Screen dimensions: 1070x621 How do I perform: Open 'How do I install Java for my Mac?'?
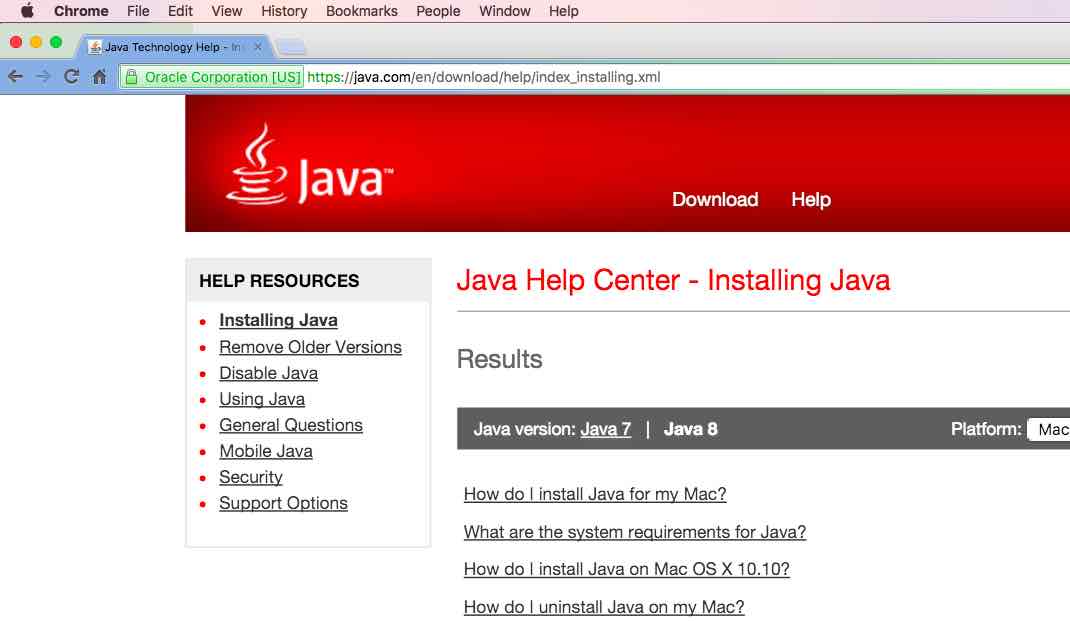595,494
